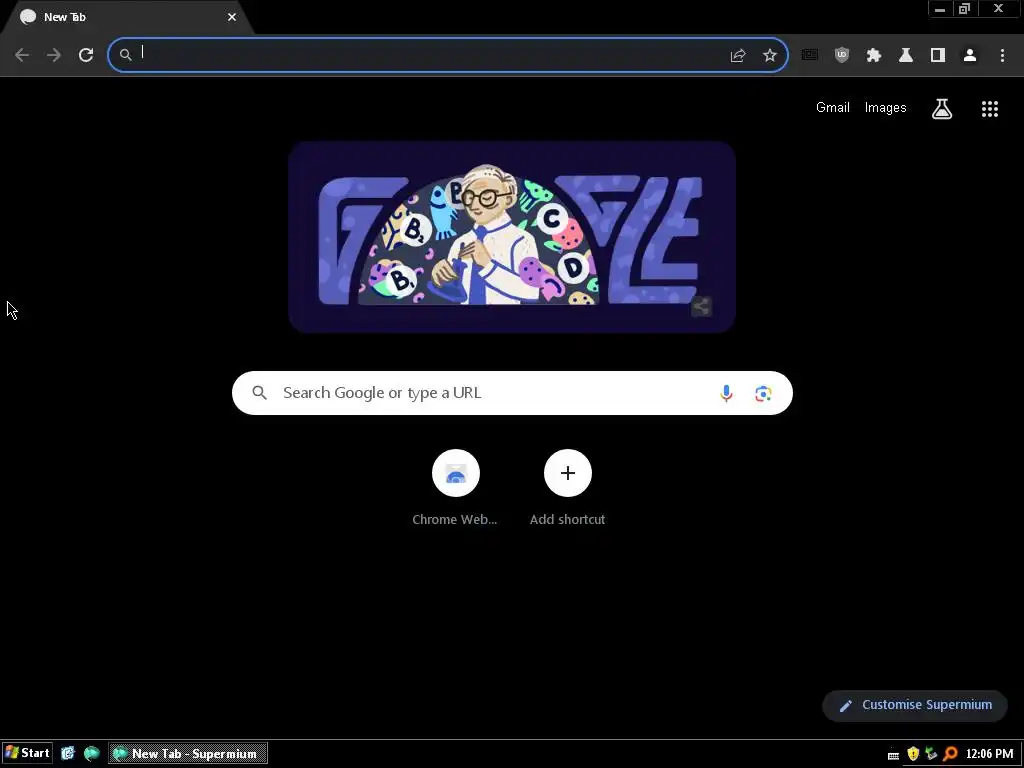Reload the page with the refresh icon
Viewport: 1024px width, 768px height.
pos(86,55)
